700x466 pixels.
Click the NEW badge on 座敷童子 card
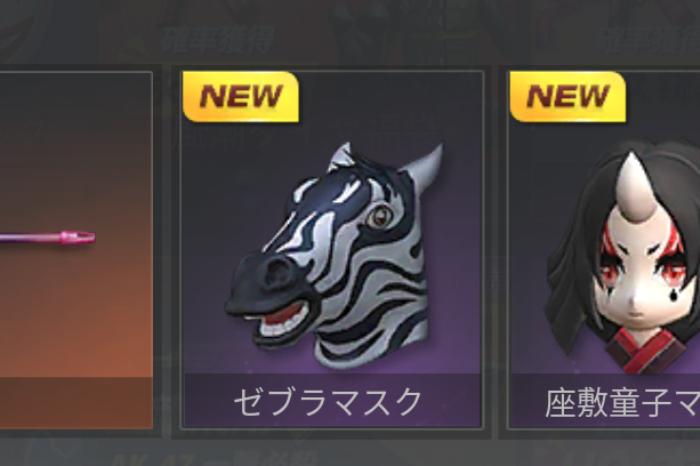tap(568, 96)
